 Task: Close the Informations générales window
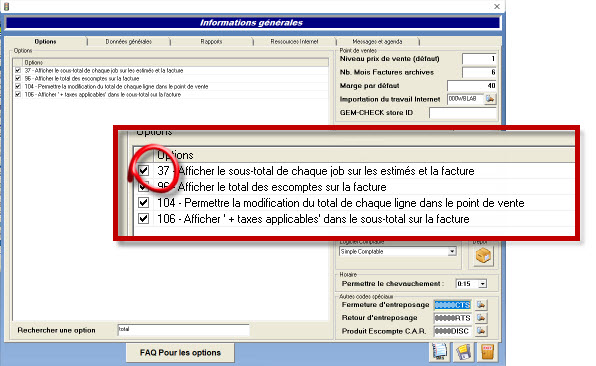coord(496,6)
